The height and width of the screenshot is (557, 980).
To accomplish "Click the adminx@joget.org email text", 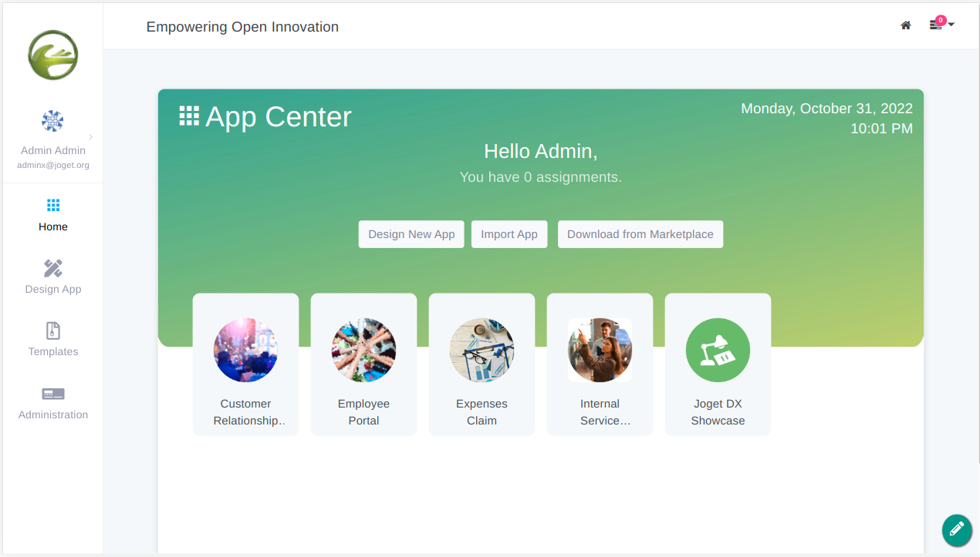I will coord(53,165).
